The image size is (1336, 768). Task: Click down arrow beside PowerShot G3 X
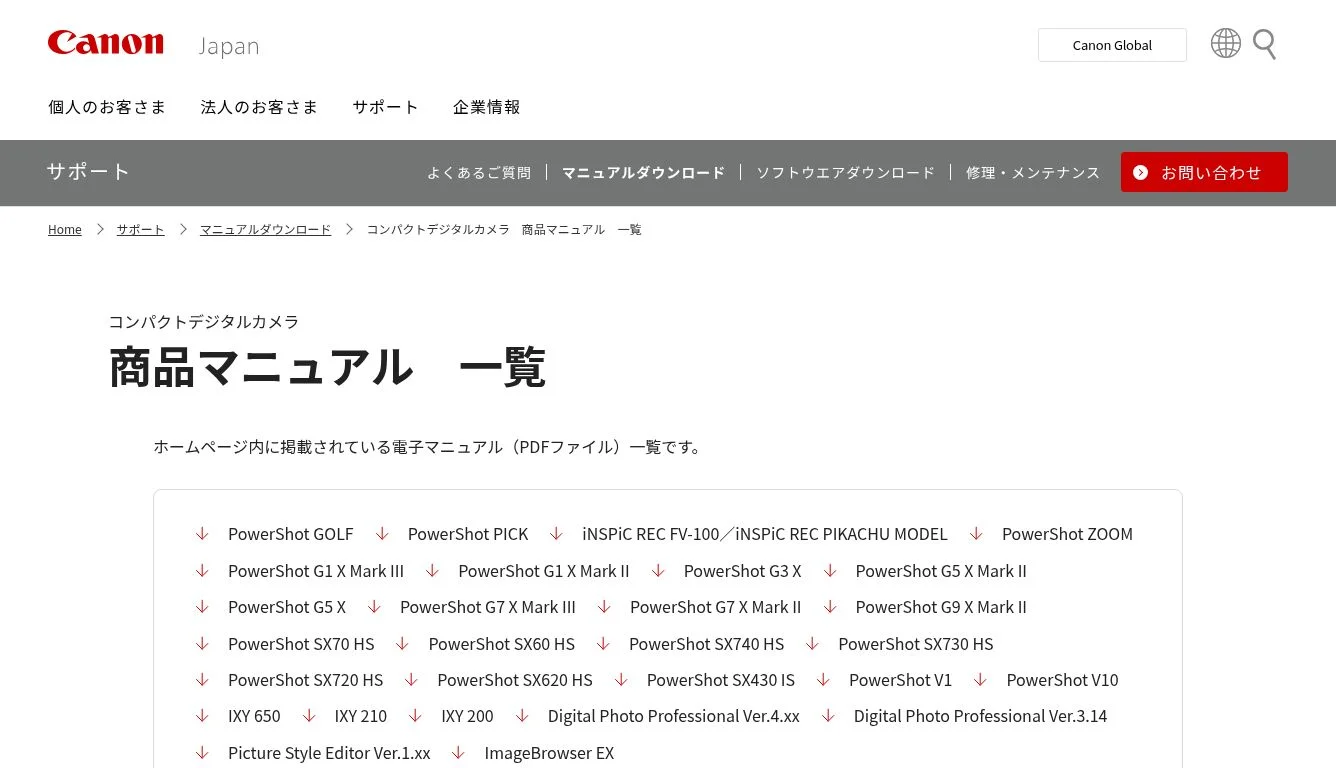(658, 571)
